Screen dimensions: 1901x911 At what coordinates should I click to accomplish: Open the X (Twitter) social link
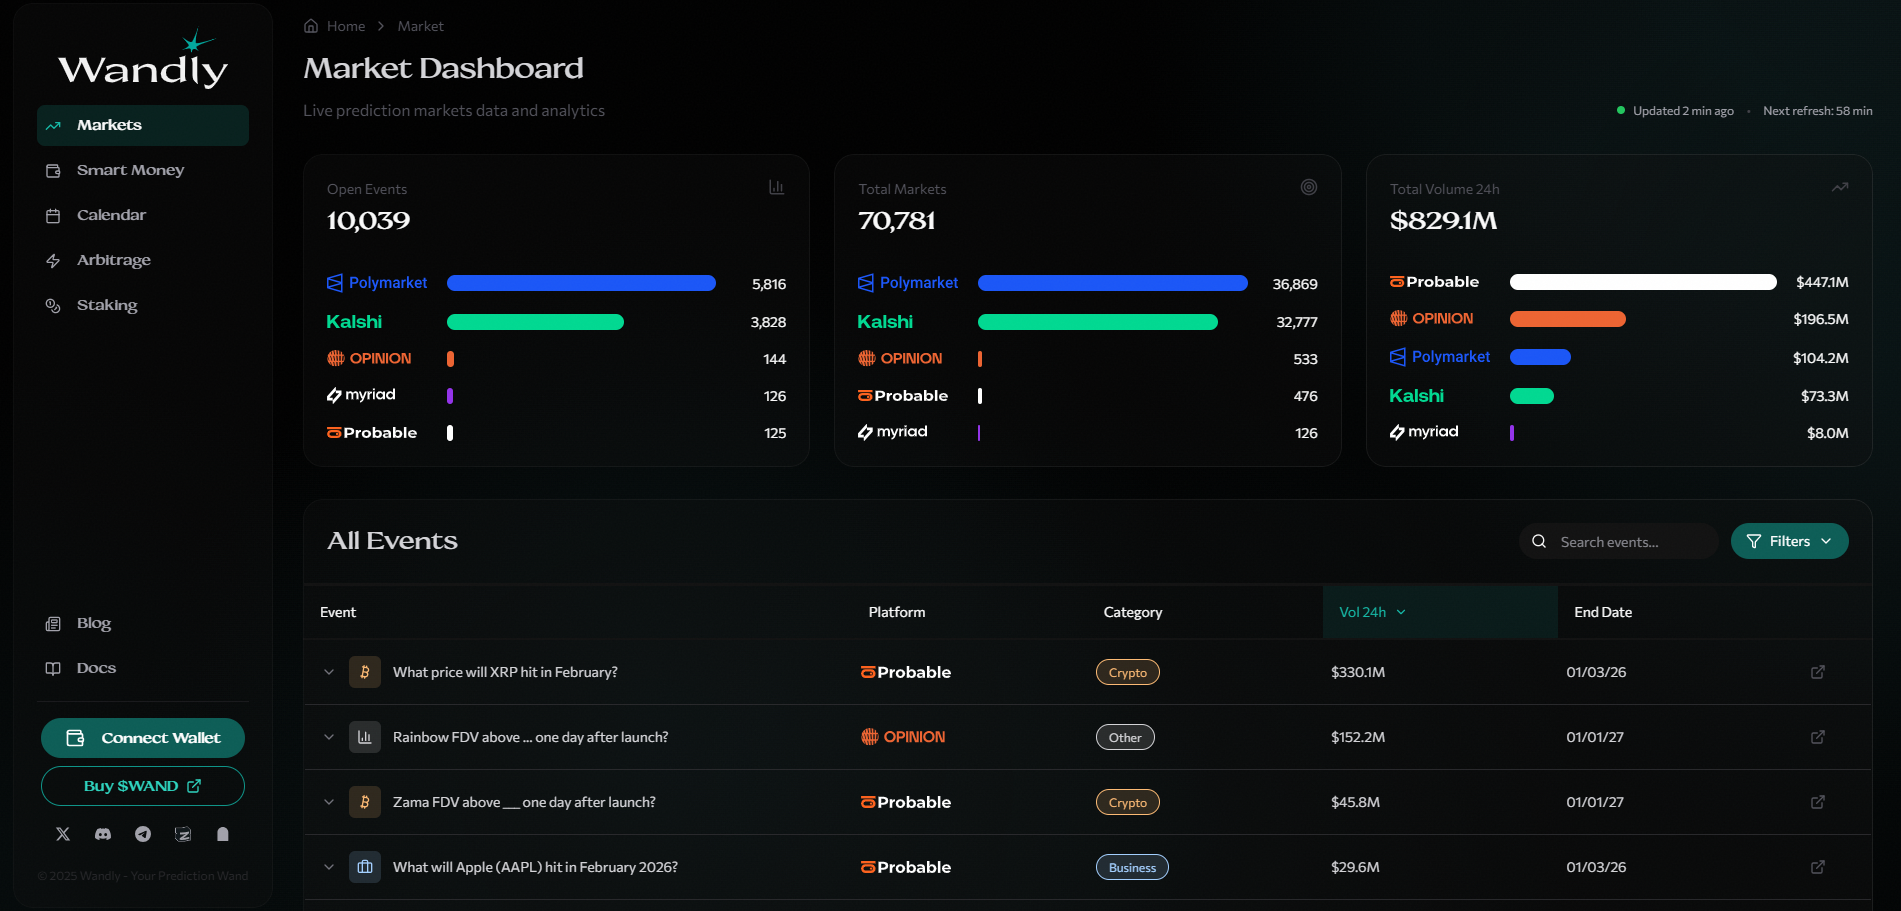point(63,834)
